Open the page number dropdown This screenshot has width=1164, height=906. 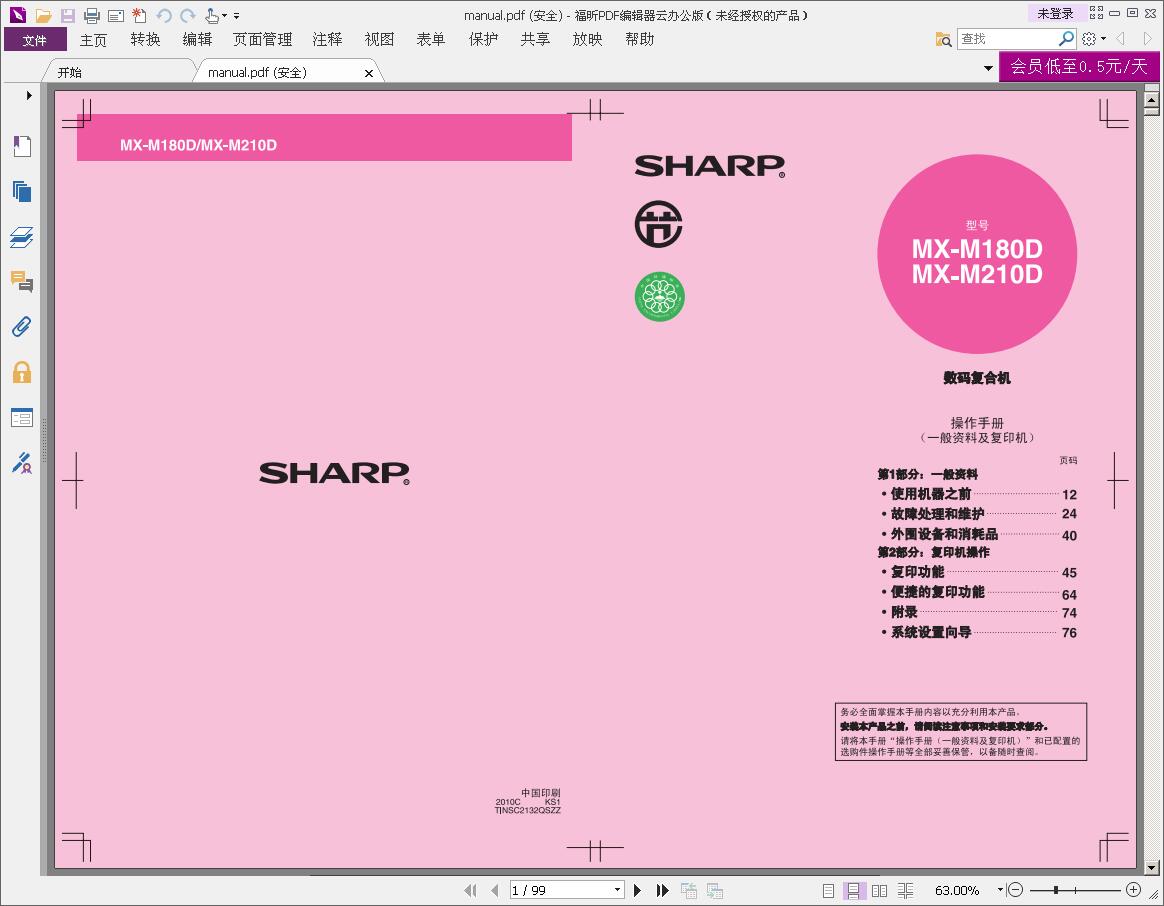(x=617, y=890)
